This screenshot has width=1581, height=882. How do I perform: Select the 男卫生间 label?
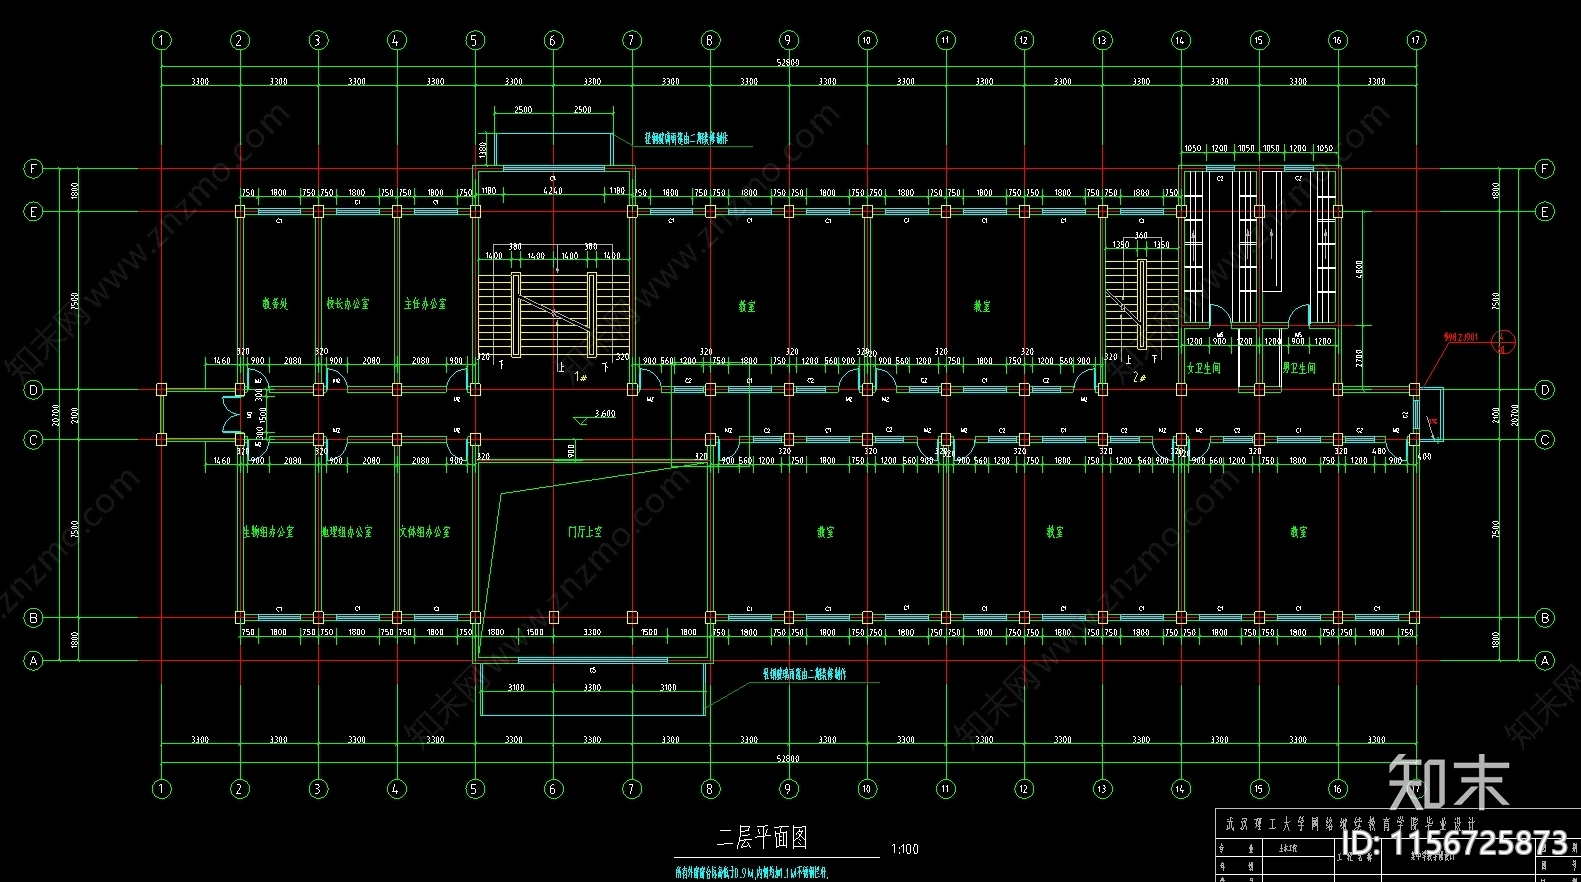[1299, 368]
